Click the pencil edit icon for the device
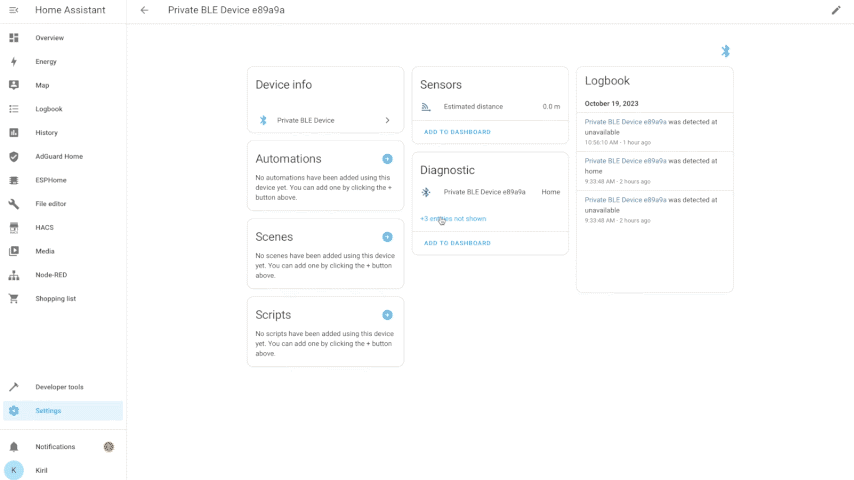The width and height of the screenshot is (854, 480). (x=836, y=10)
